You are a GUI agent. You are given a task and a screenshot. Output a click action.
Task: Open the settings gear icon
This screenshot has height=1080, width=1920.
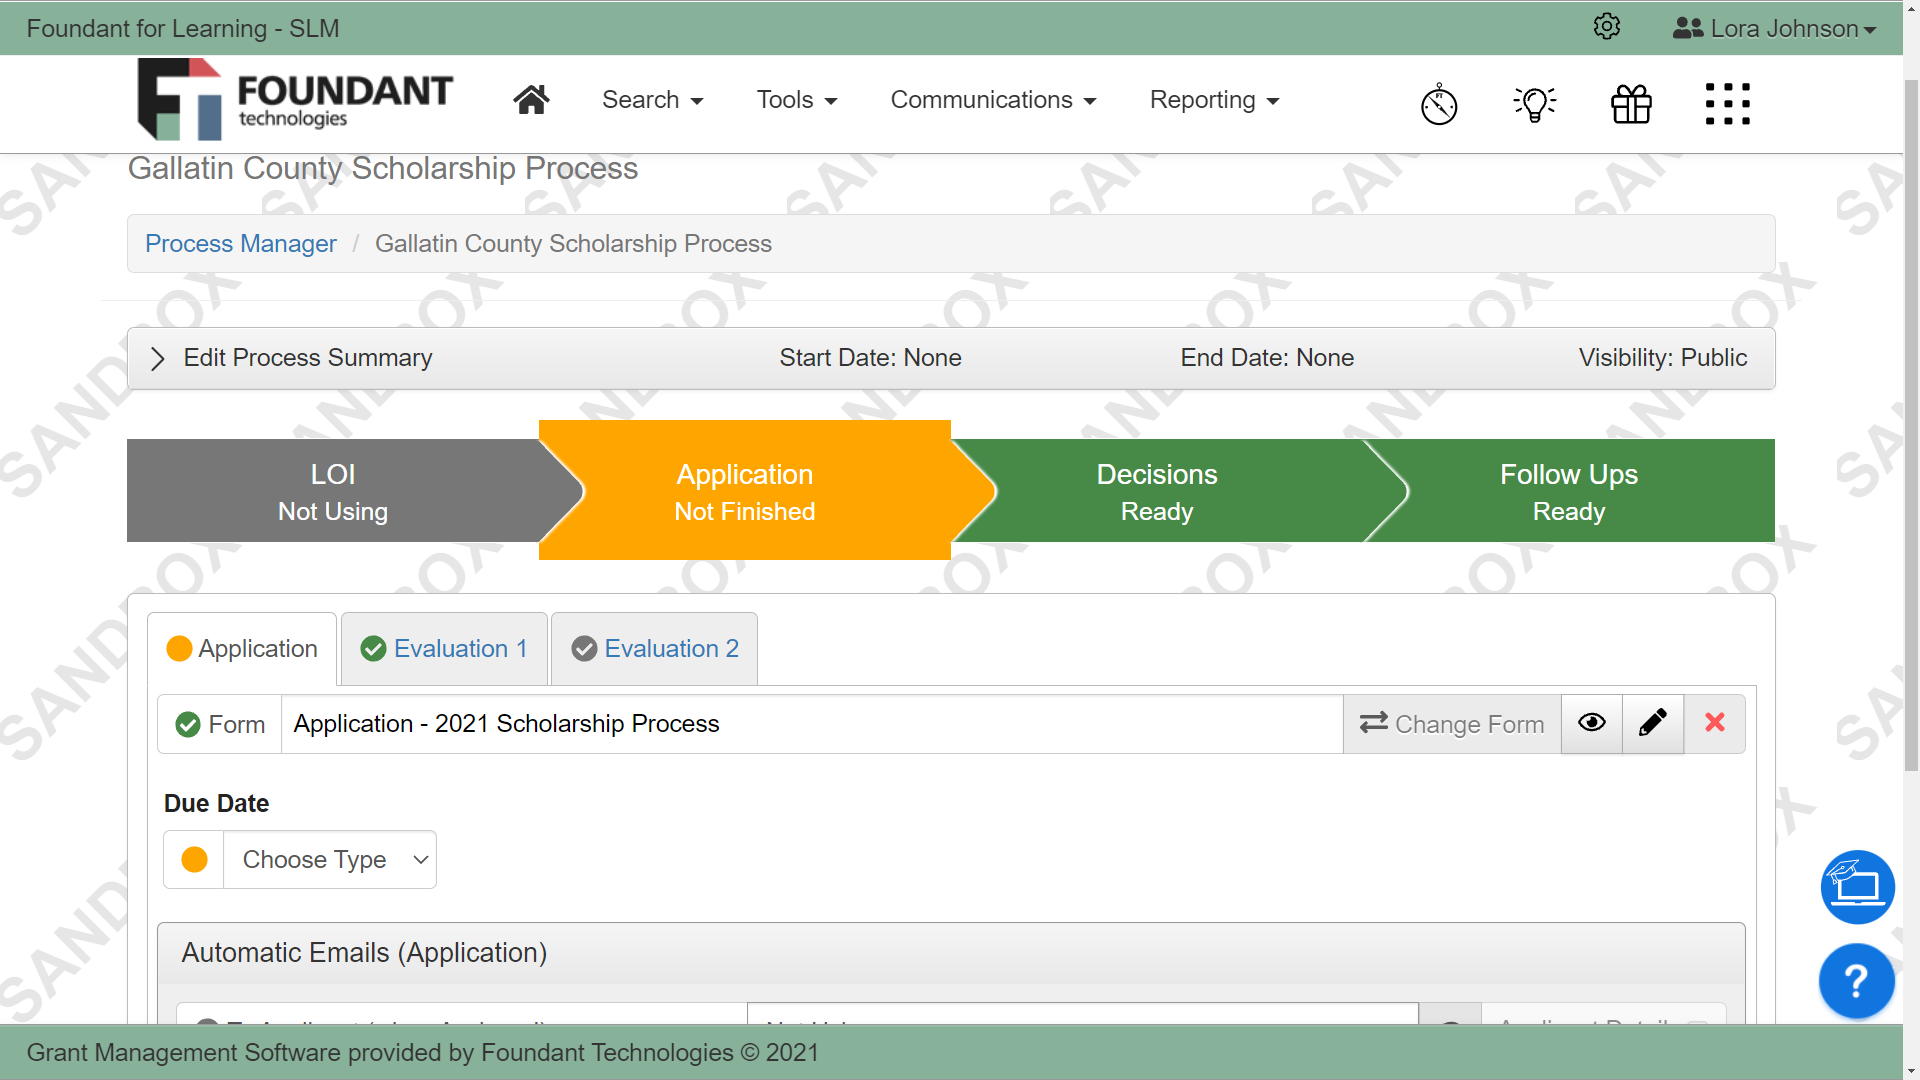pyautogui.click(x=1606, y=27)
